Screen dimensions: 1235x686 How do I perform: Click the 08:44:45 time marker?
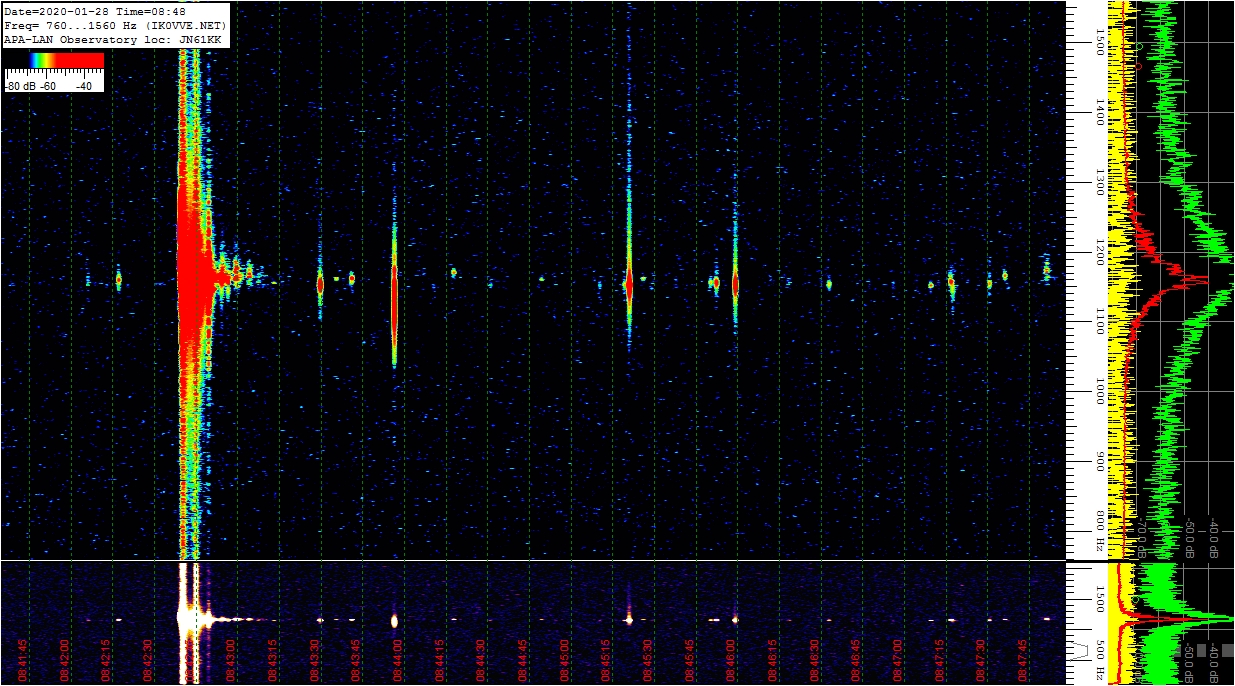coord(522,660)
